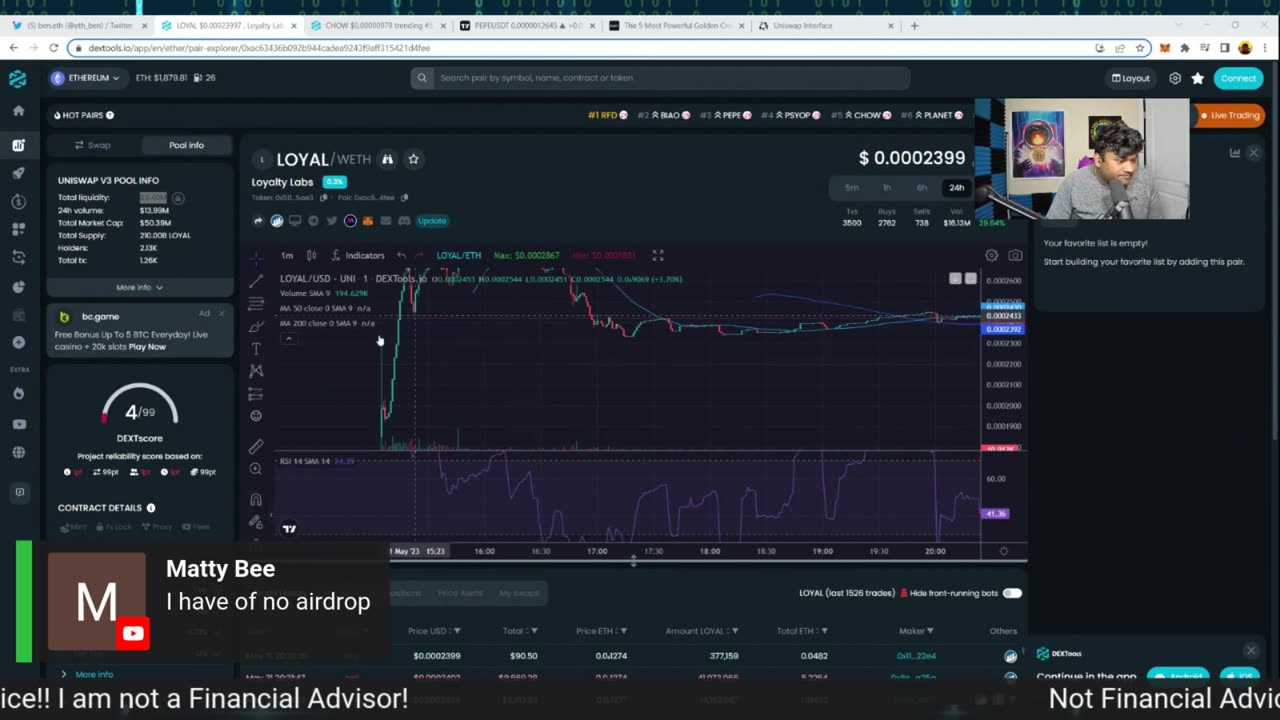Select the 5m stats interval

tap(852, 188)
